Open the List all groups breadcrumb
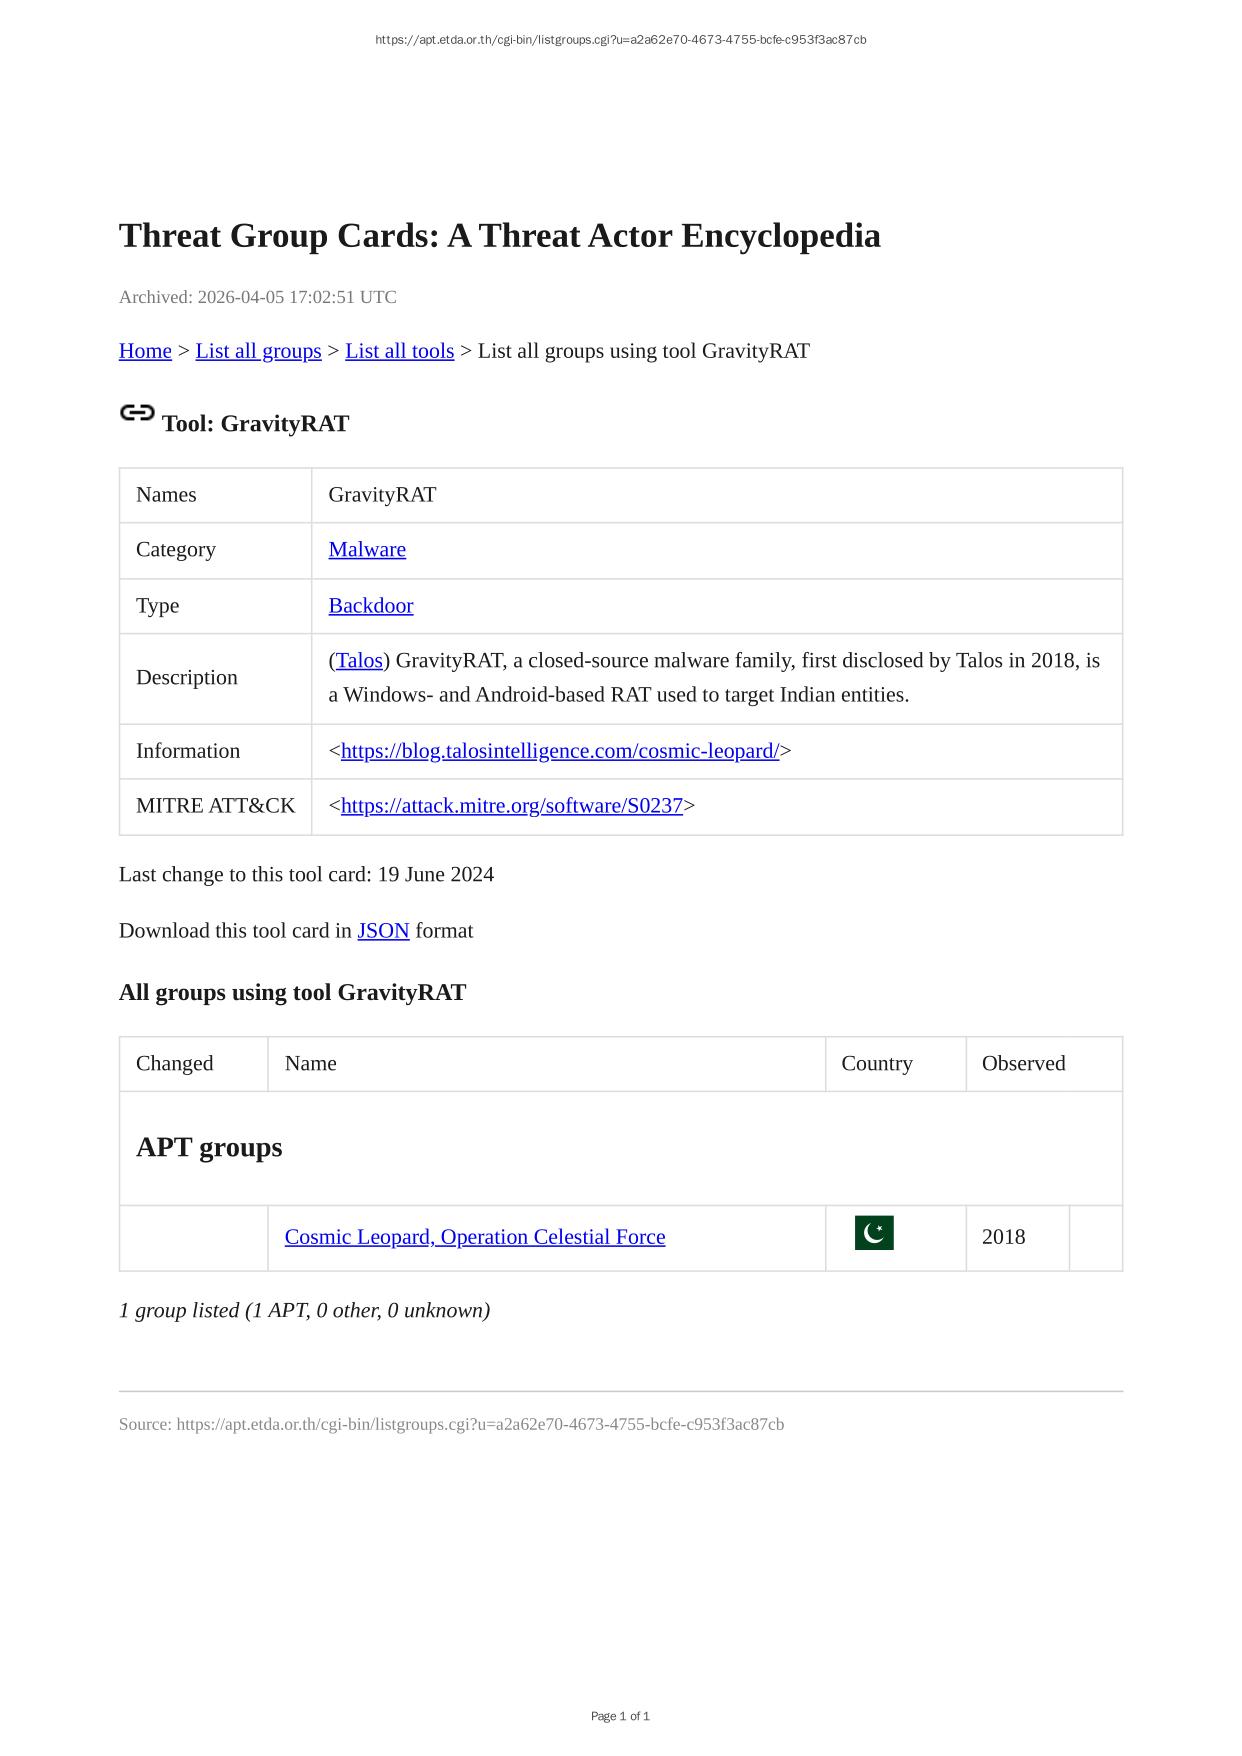Viewport: 1242px width, 1756px height. [258, 351]
